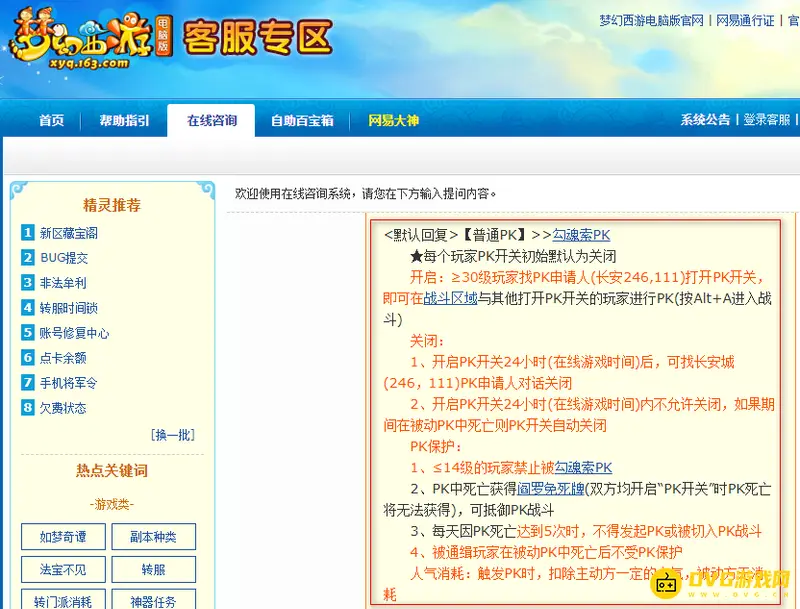Click the 神器任务 keyword button
800x609 pixels.
click(x=154, y=599)
